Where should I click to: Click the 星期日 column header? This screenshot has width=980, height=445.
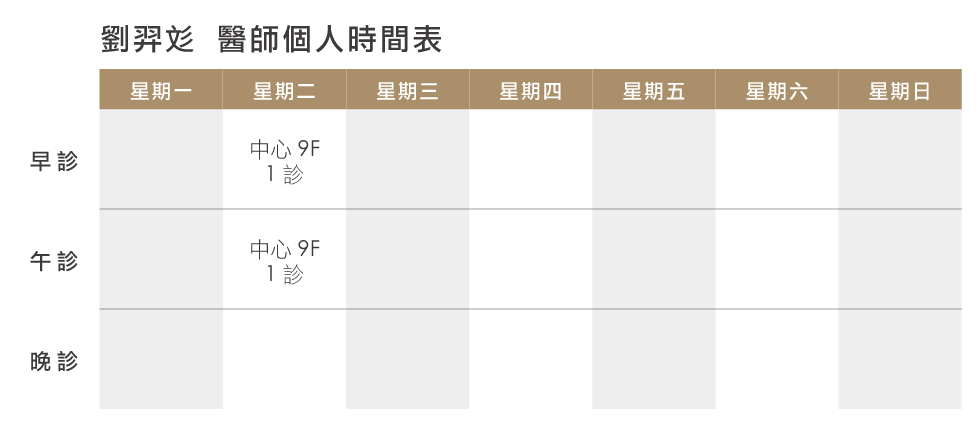click(x=899, y=92)
